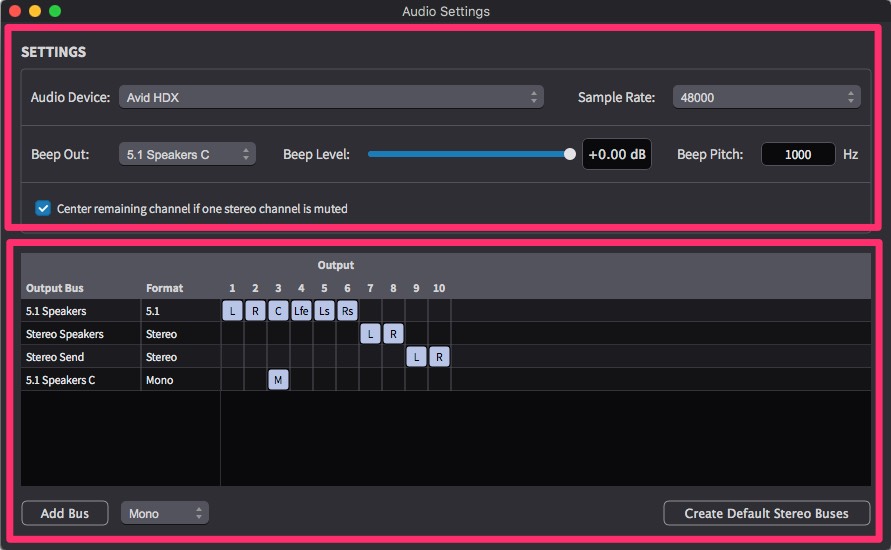
Task: Select the 5.1 Speakers C bus name
Action: [x=60, y=380]
